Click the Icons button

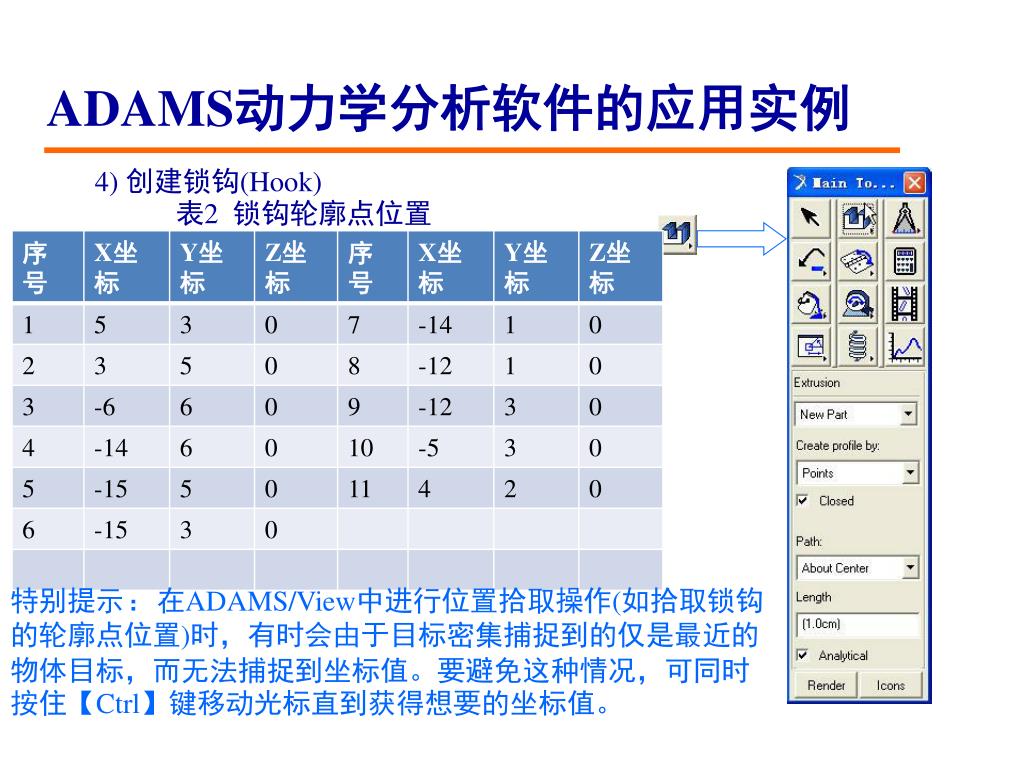click(x=890, y=685)
